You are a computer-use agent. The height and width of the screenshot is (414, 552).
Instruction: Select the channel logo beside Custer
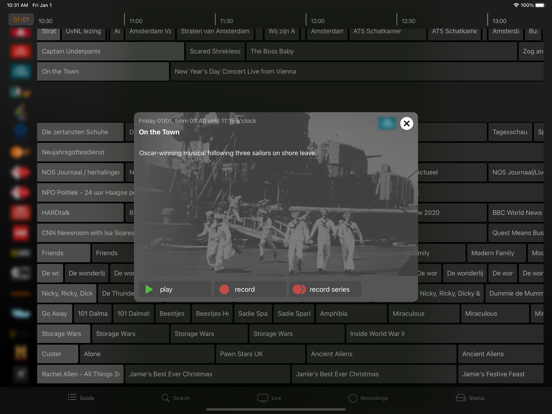pyautogui.click(x=20, y=353)
